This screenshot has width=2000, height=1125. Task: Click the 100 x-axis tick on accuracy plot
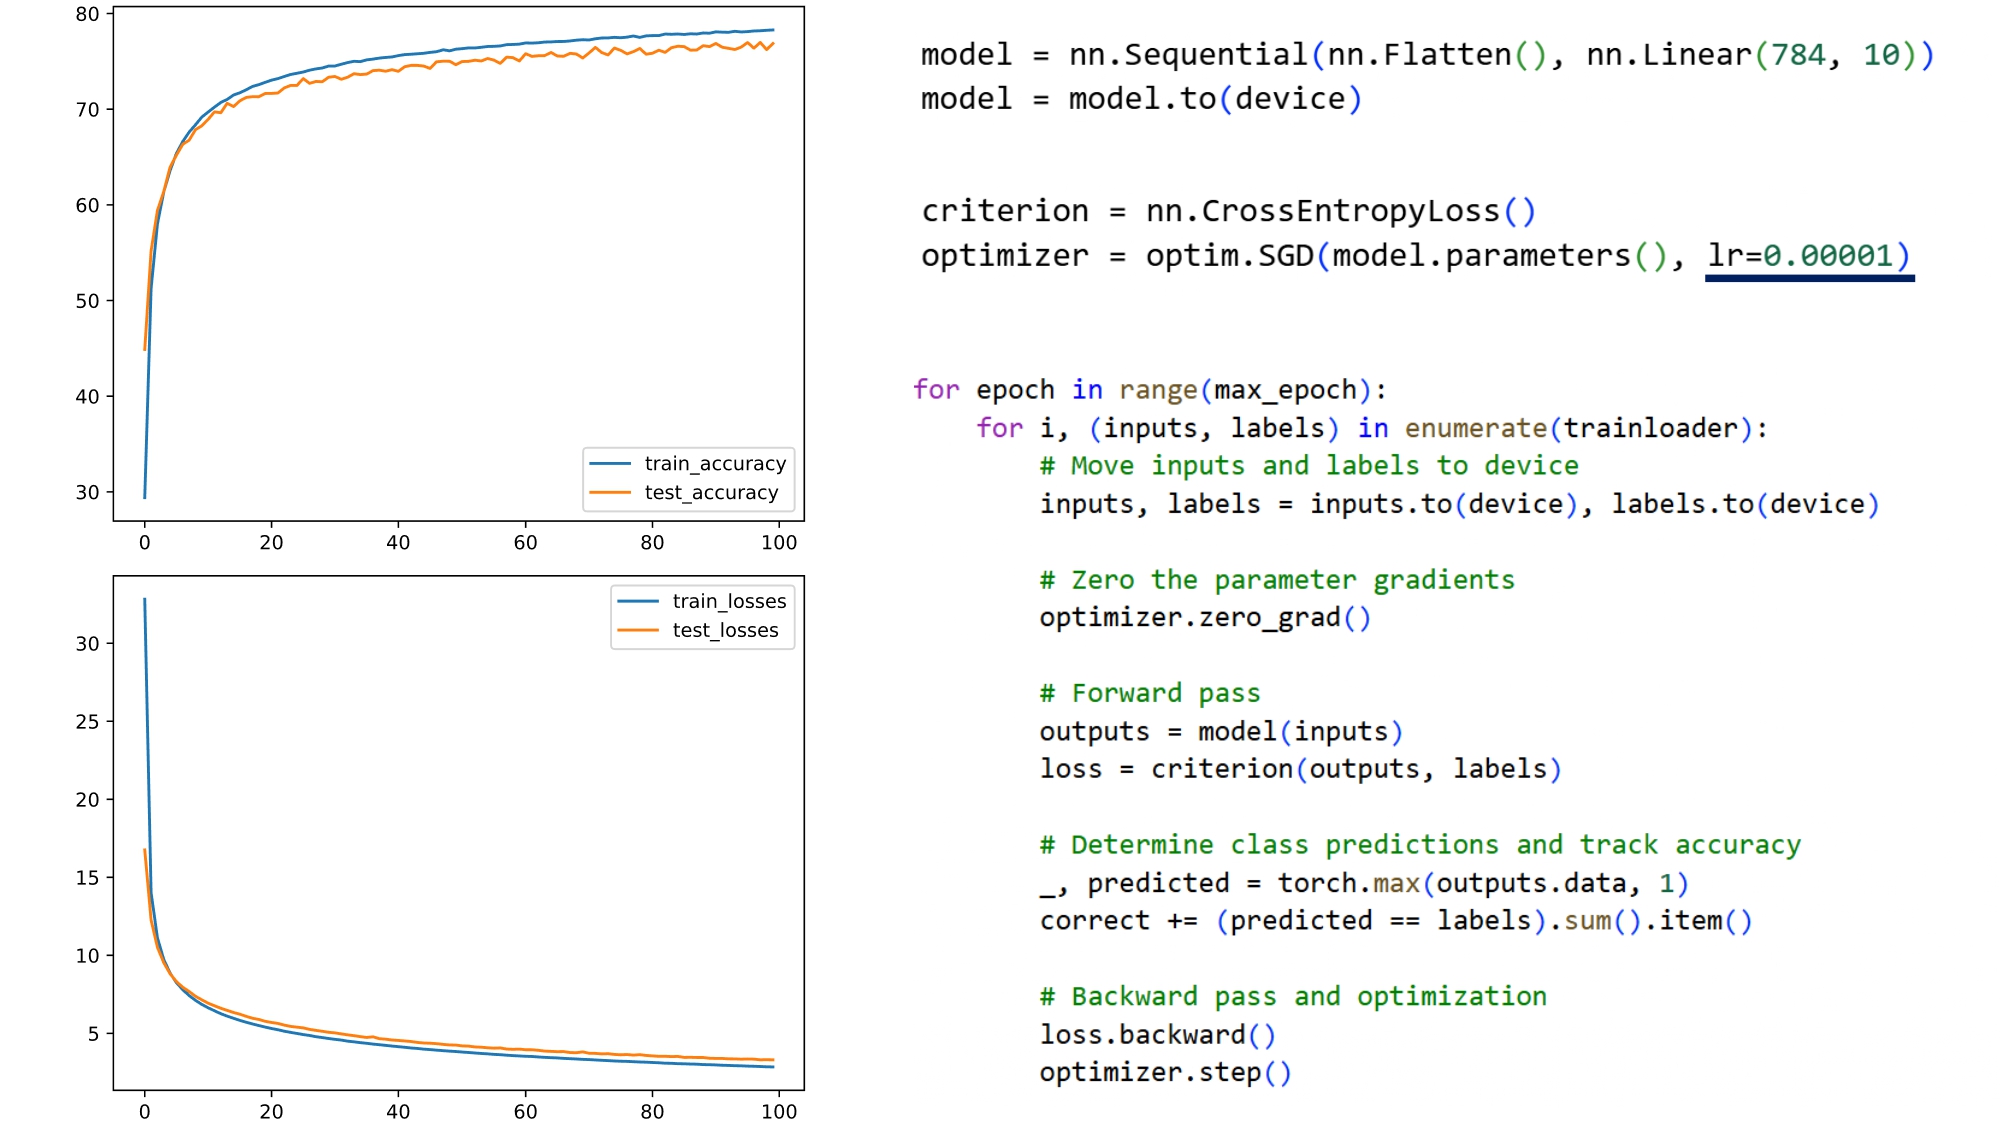click(x=778, y=543)
